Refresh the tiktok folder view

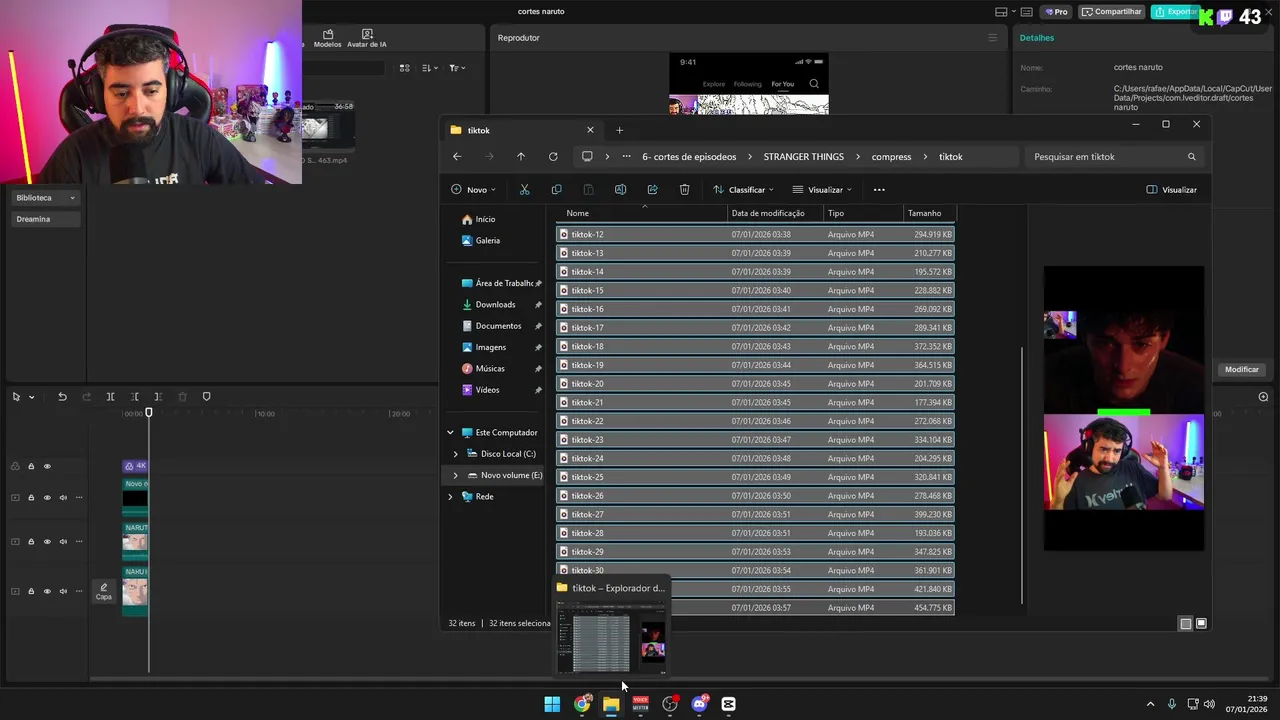tap(553, 156)
